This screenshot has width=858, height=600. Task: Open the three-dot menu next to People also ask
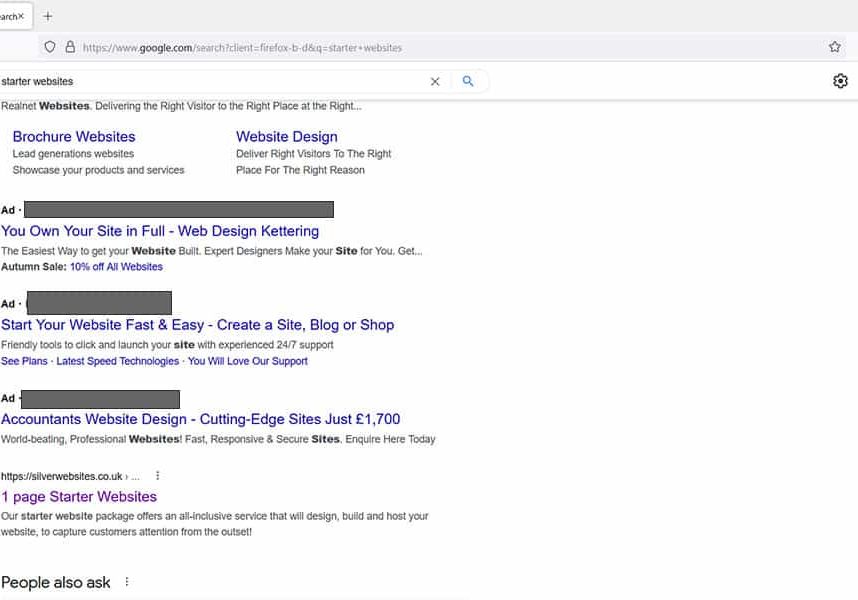126,580
